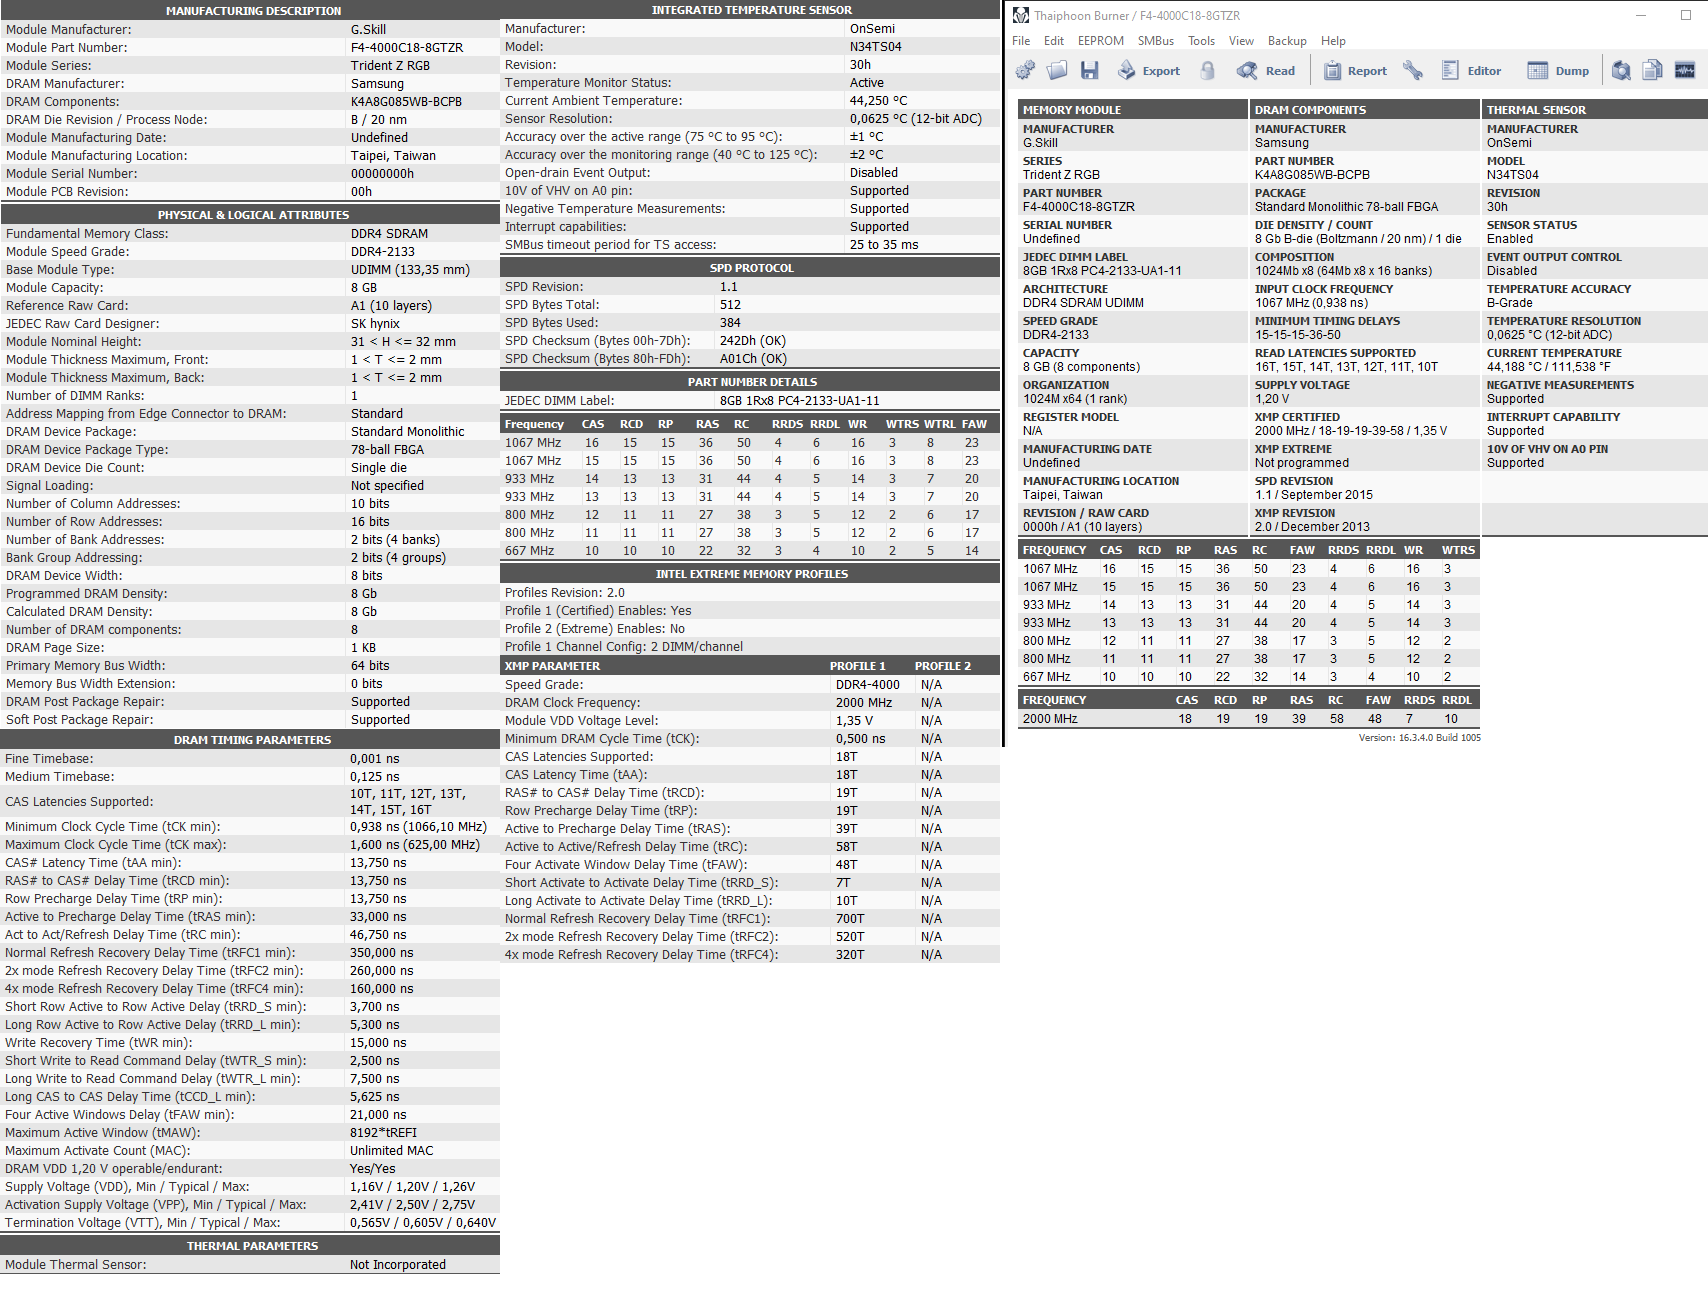Click the JEDEC Raw Card Designer SK hynix value
Screen dimensions: 1708x1296
[x=375, y=324]
